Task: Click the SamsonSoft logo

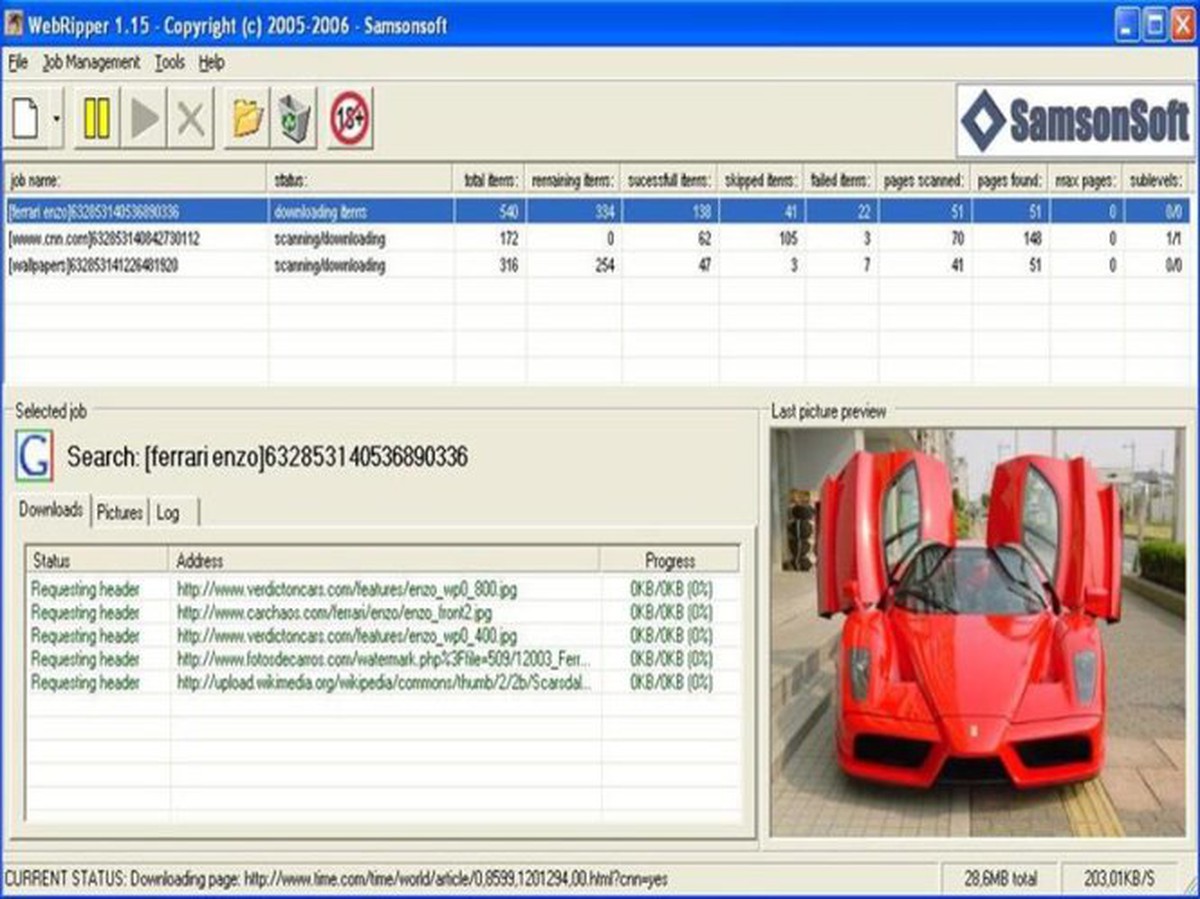Action: click(1073, 121)
